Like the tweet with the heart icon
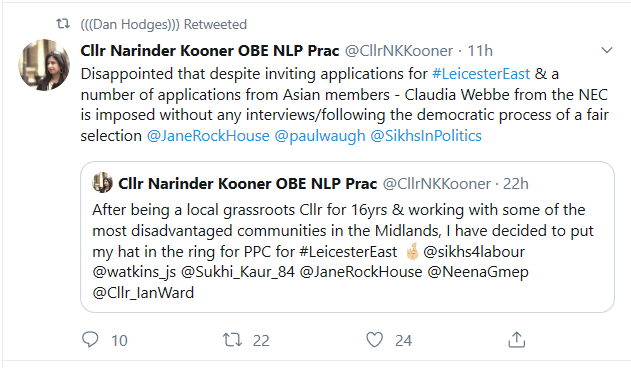631x368 pixels. (x=374, y=340)
